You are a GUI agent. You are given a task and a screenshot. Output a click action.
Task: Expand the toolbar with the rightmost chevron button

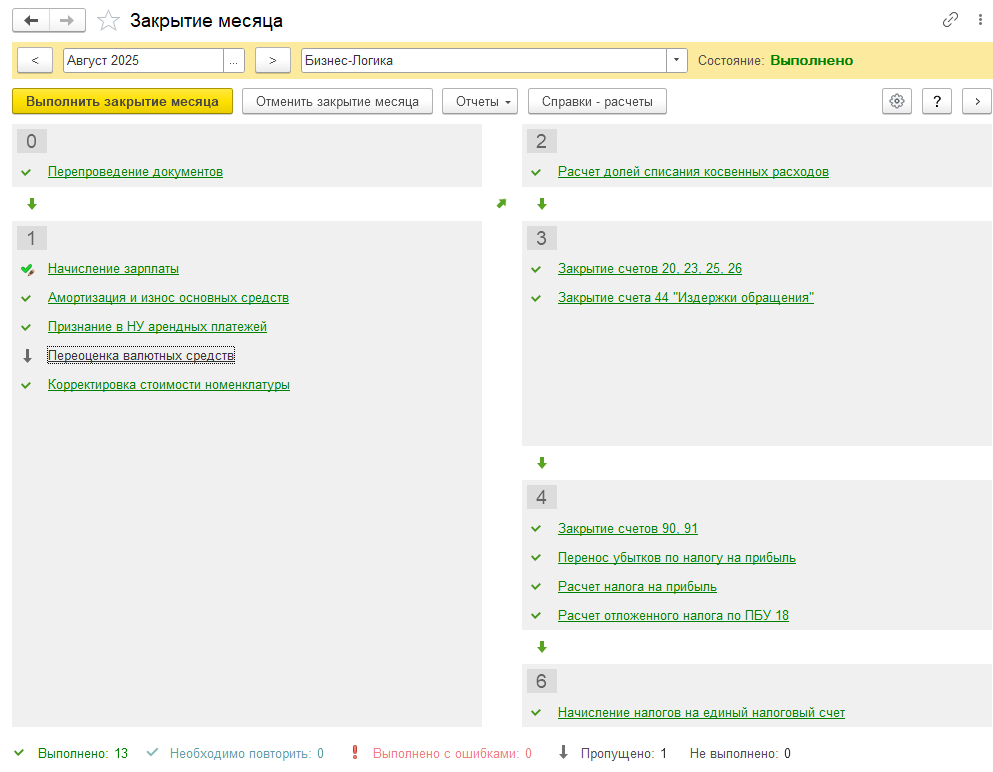(x=977, y=101)
